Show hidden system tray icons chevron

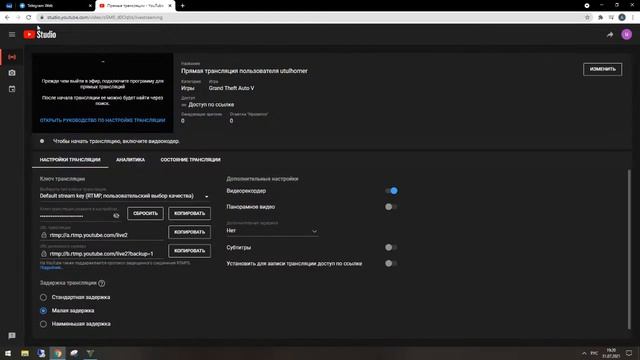click(584, 353)
